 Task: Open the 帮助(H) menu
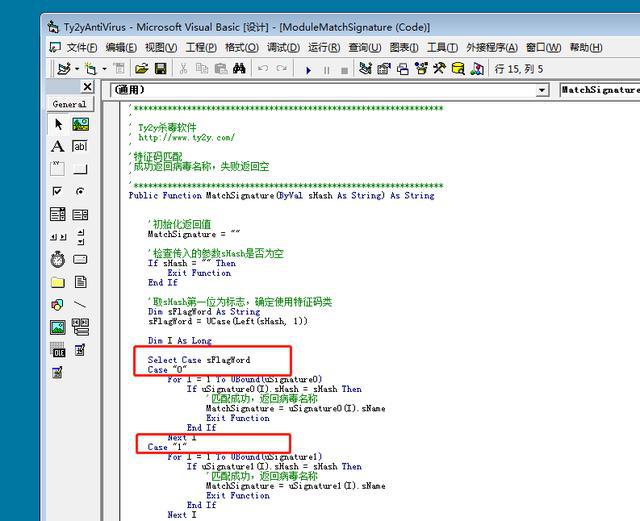click(586, 47)
